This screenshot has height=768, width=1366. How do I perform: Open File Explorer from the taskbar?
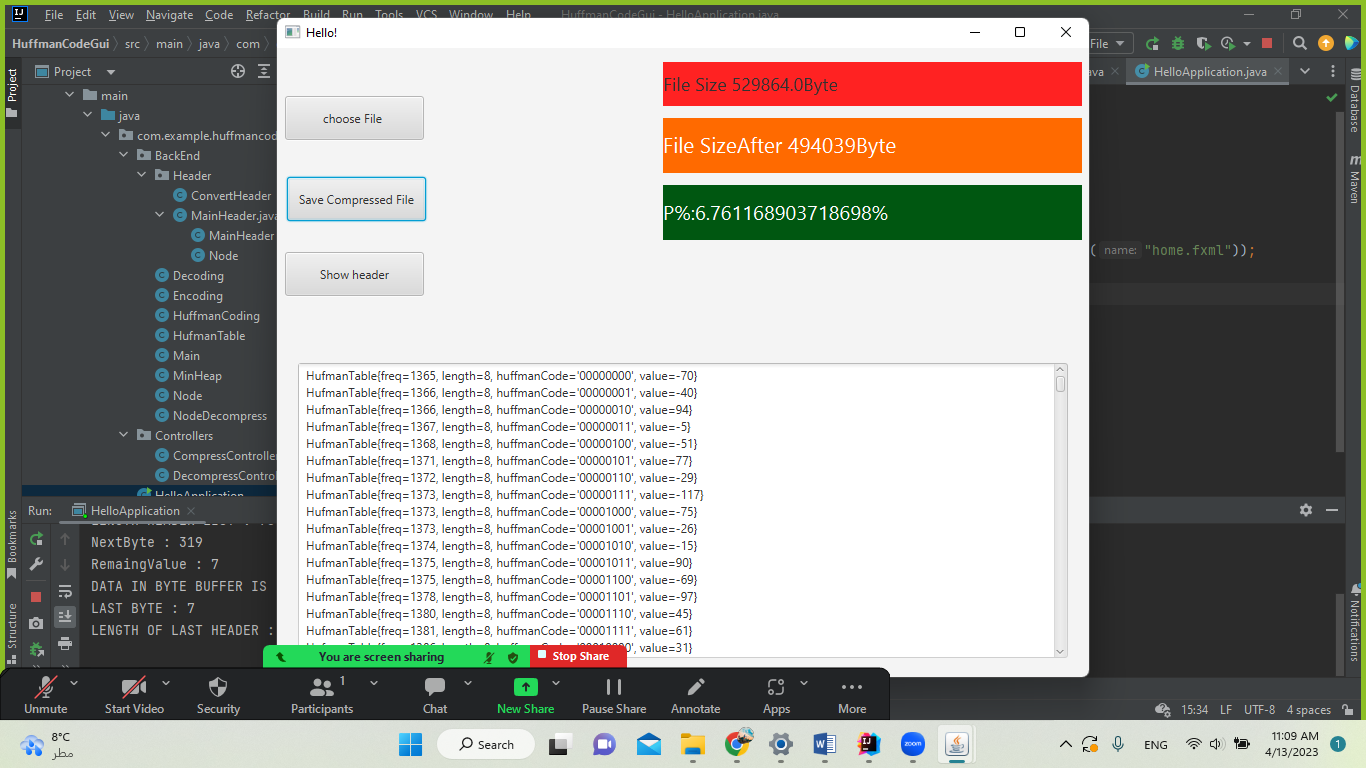(x=693, y=744)
